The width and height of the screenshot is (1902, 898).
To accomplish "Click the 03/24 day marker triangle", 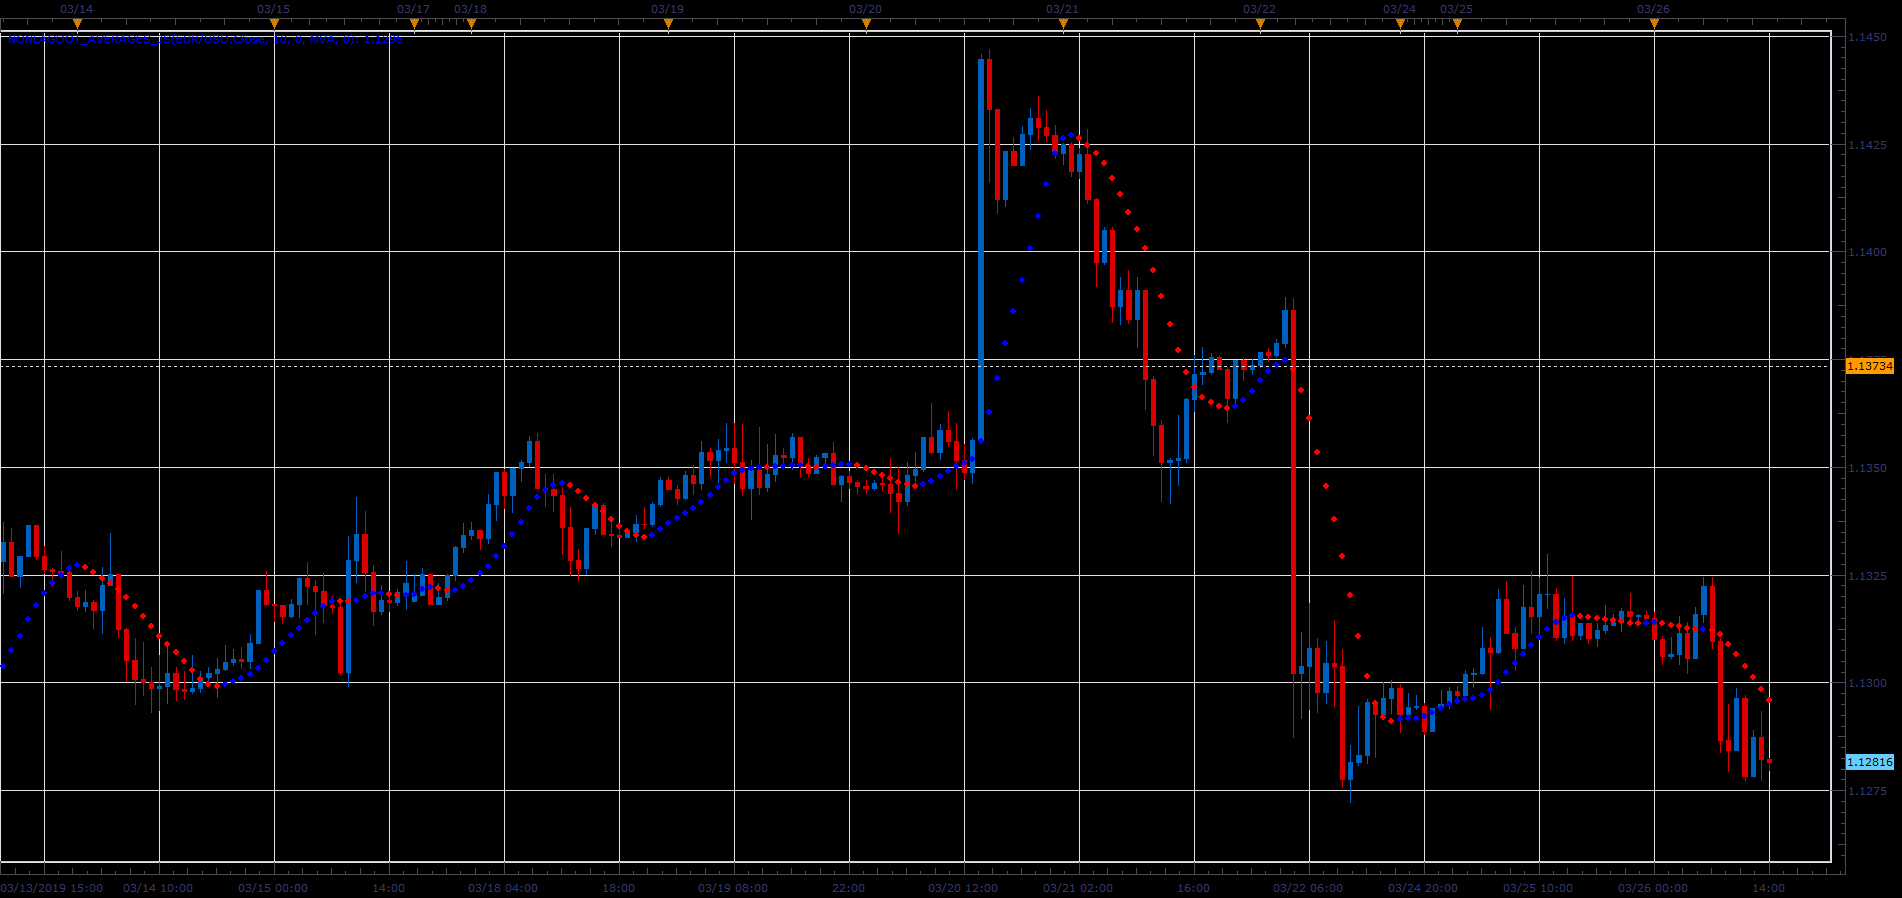I will click(x=1400, y=24).
